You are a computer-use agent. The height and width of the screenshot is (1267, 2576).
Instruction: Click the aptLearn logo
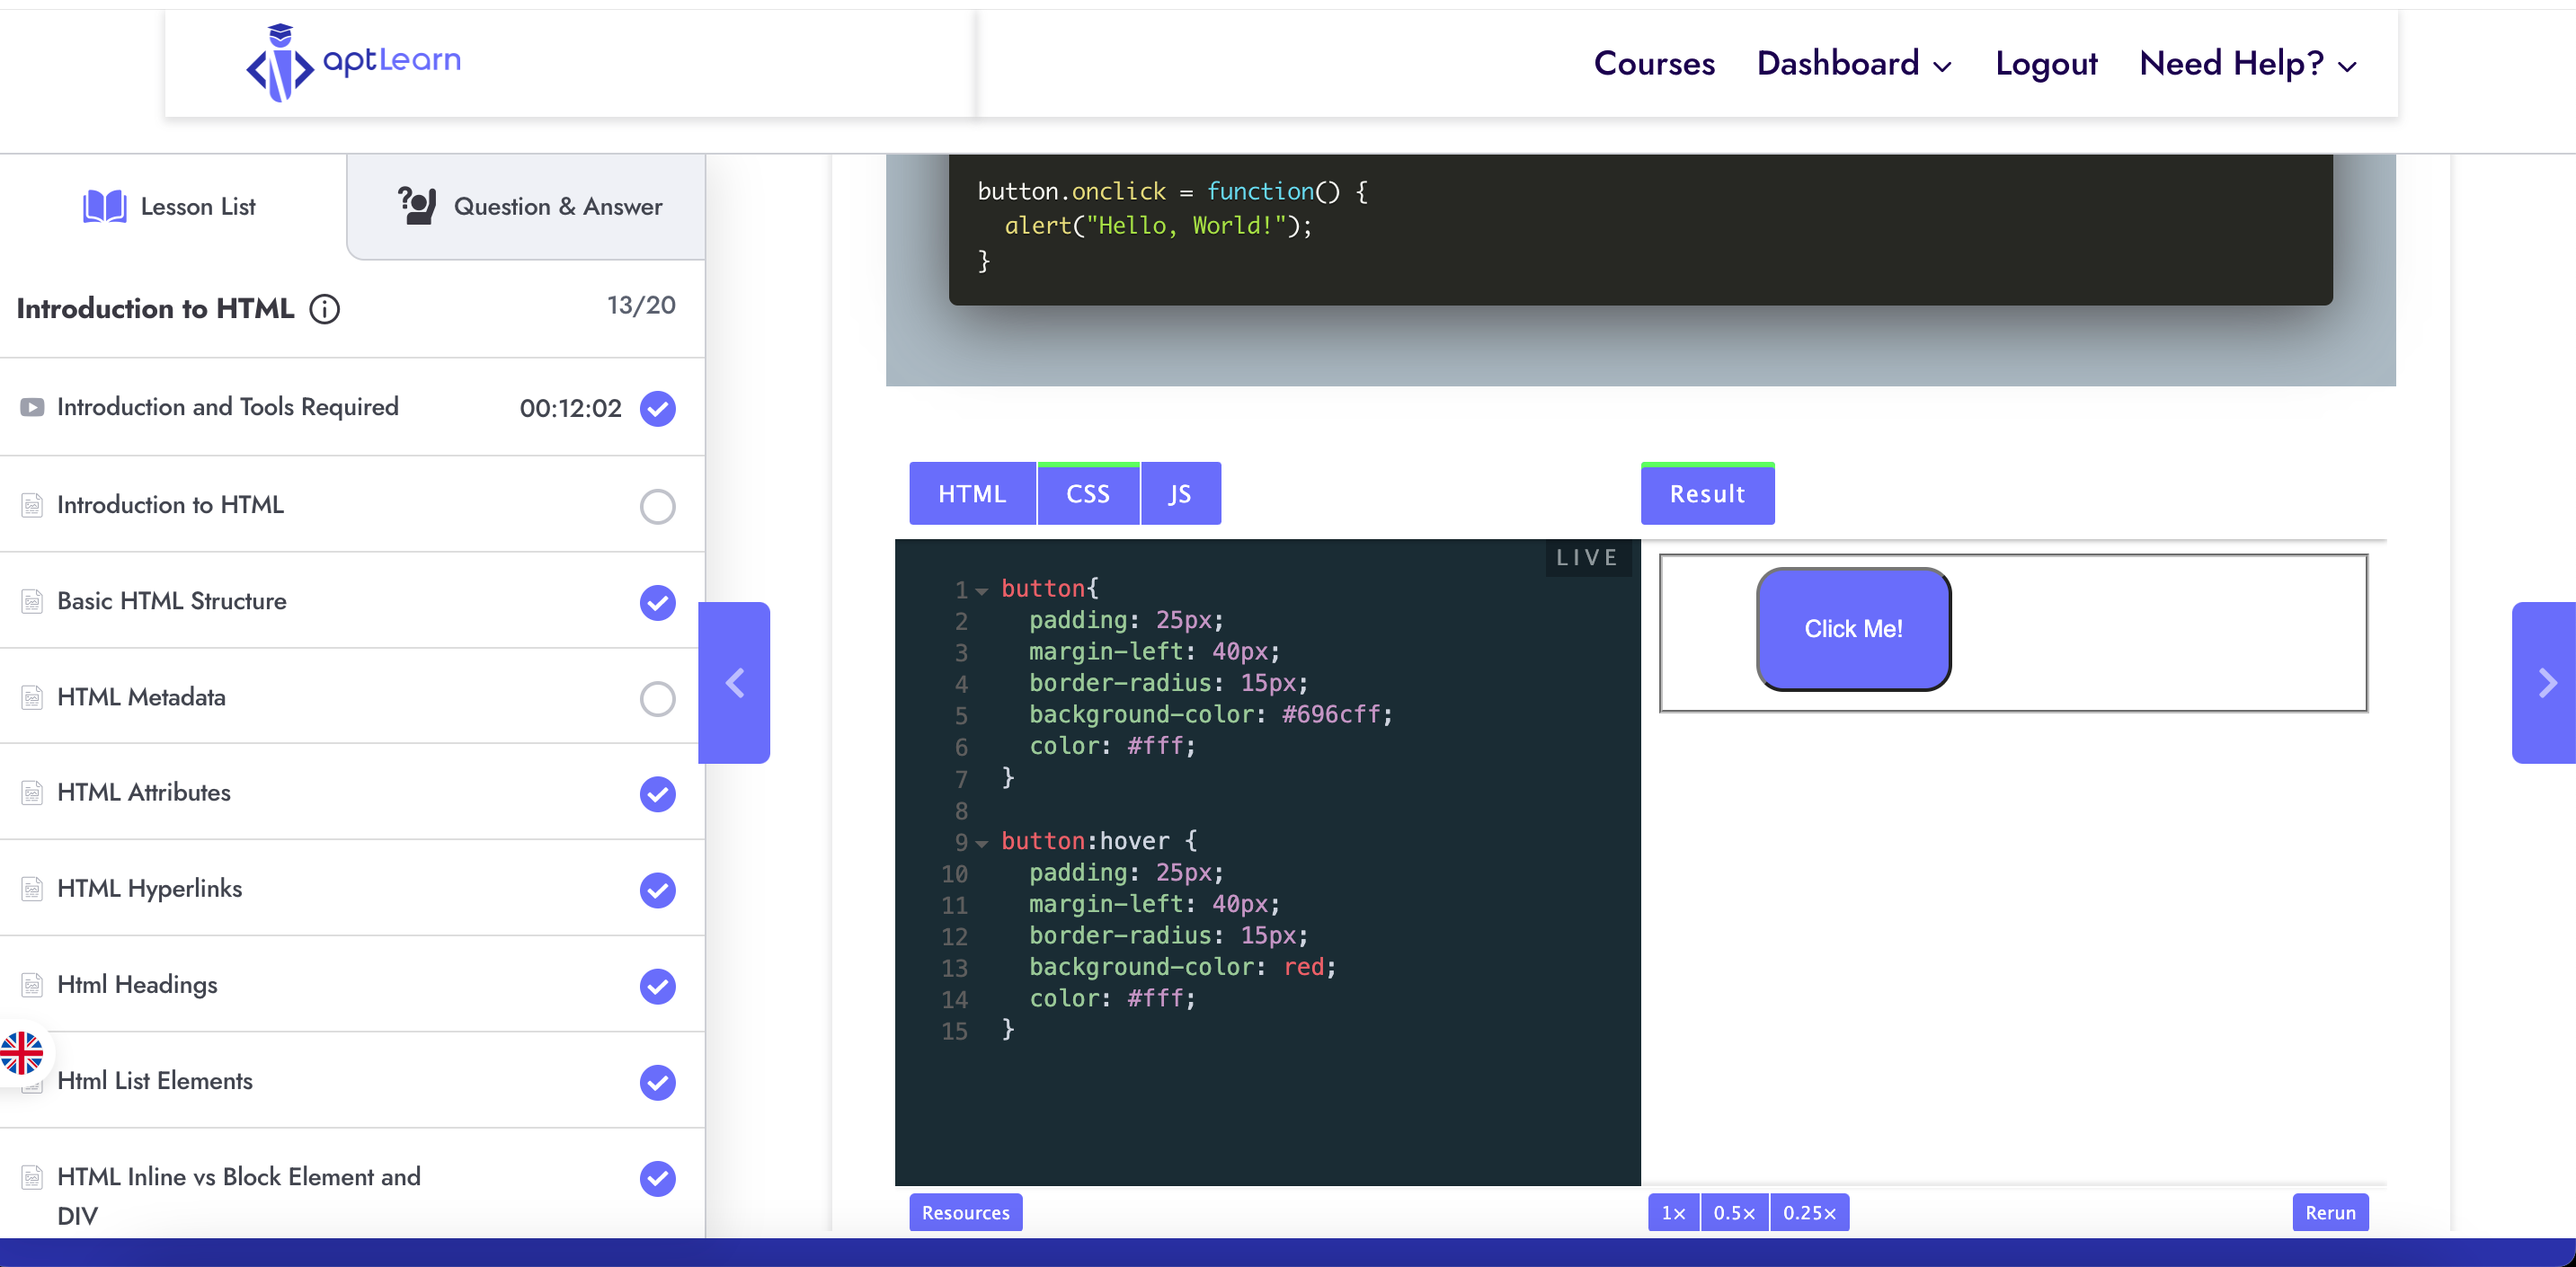(353, 62)
